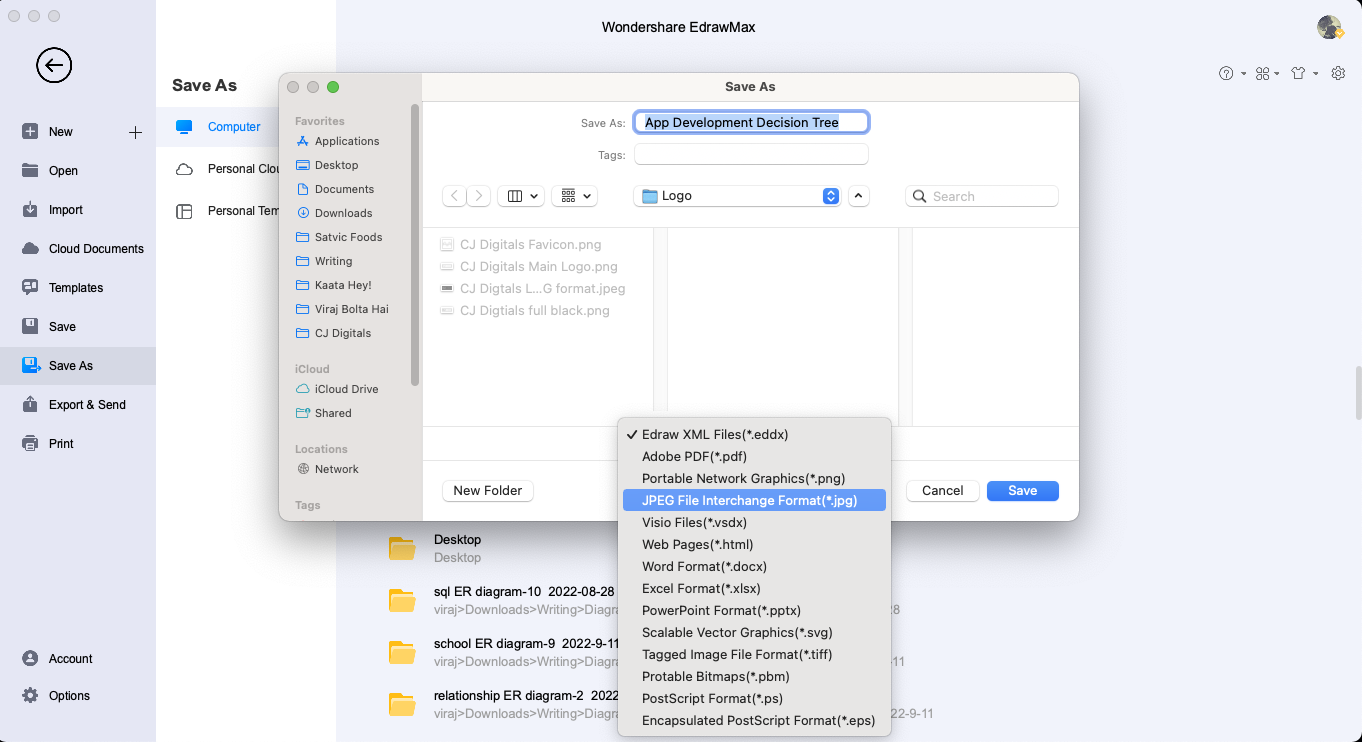Screen dimensions: 1362x742
Task: Click the Personal Cloud icon
Action: pos(184,169)
